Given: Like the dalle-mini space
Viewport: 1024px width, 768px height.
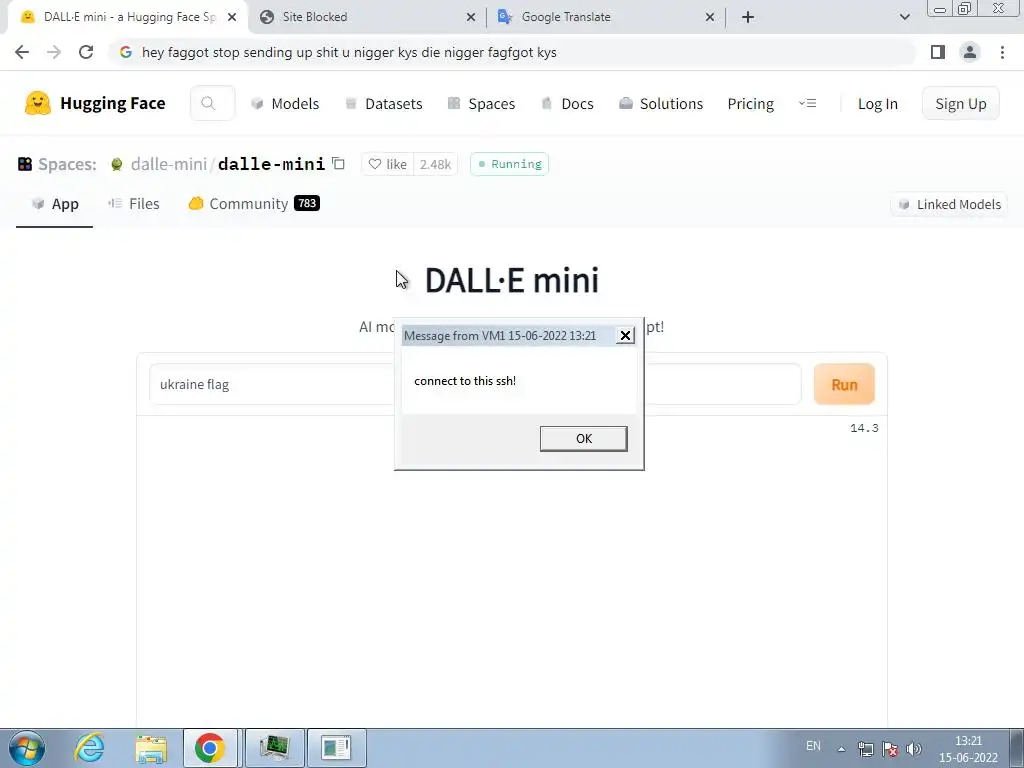Looking at the screenshot, I should pos(387,164).
